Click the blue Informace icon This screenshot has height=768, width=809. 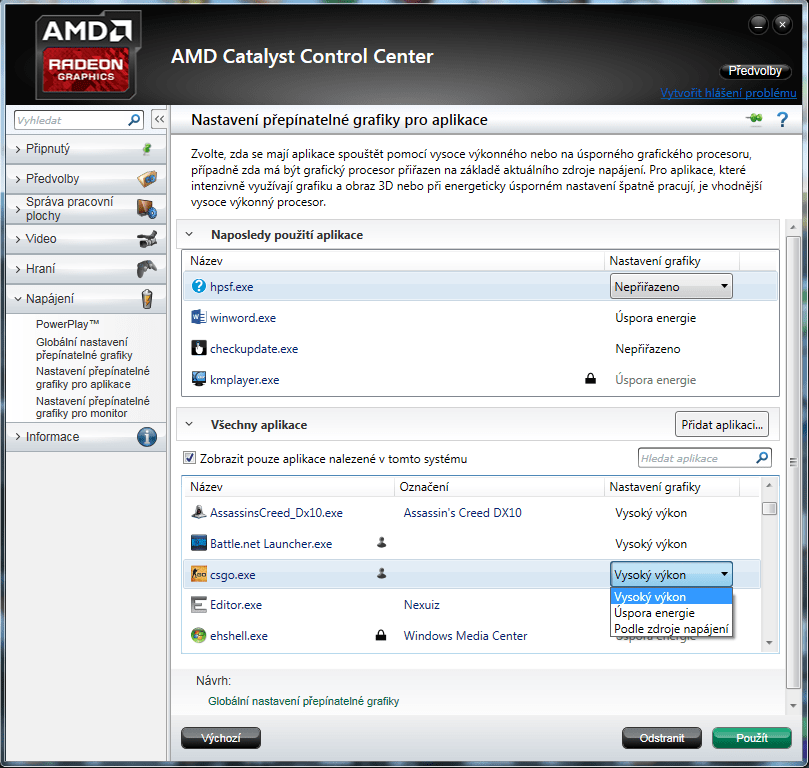(x=147, y=437)
